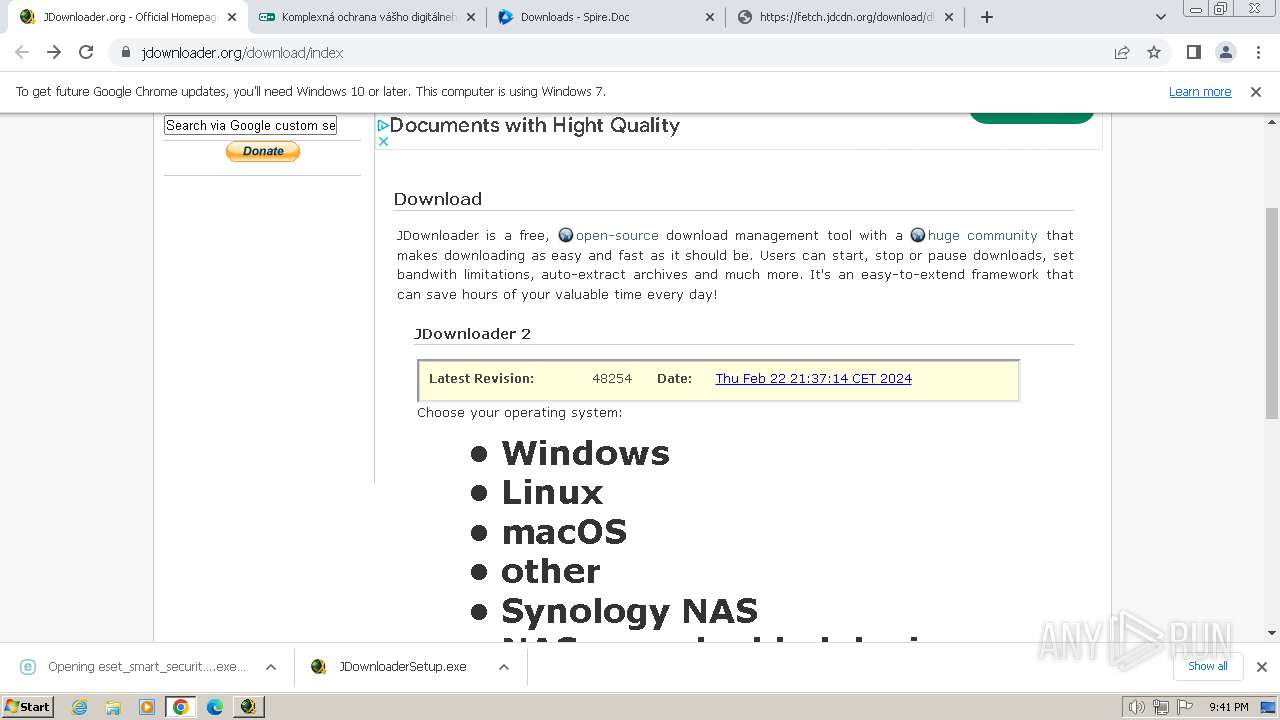Open the tab search dropdown

(1160, 17)
